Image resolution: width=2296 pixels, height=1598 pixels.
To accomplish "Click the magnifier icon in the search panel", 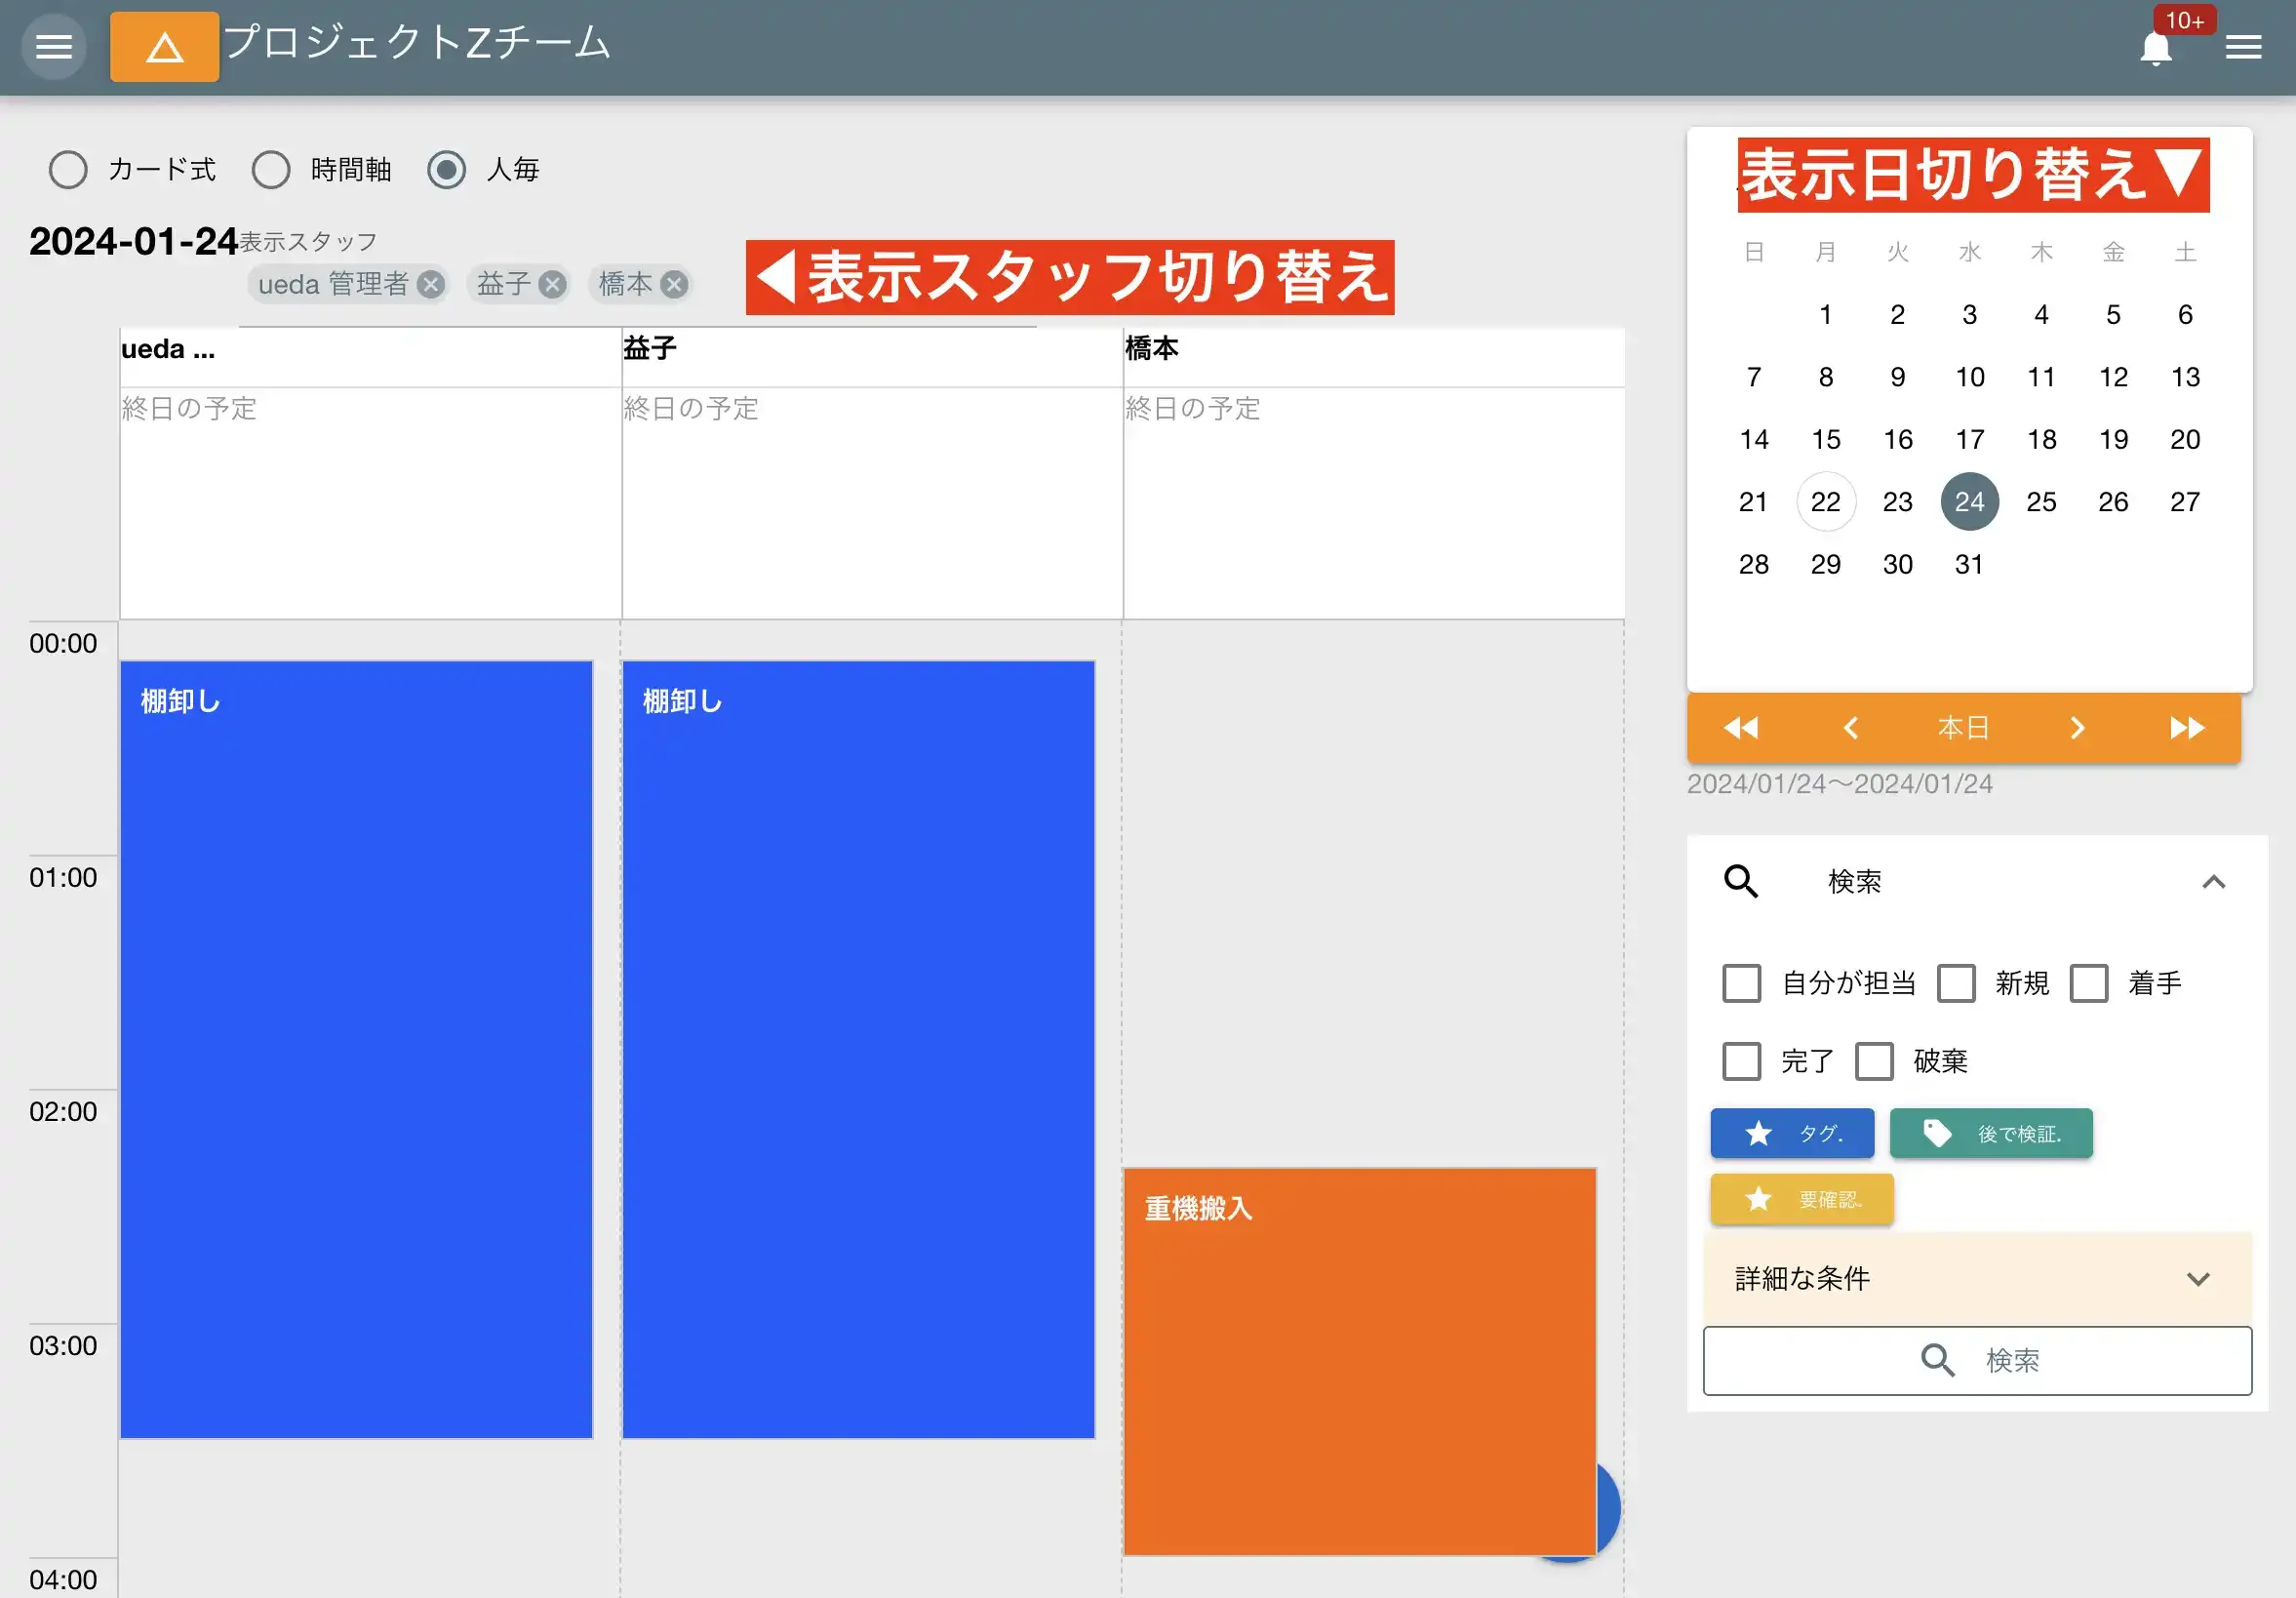I will (x=1740, y=881).
